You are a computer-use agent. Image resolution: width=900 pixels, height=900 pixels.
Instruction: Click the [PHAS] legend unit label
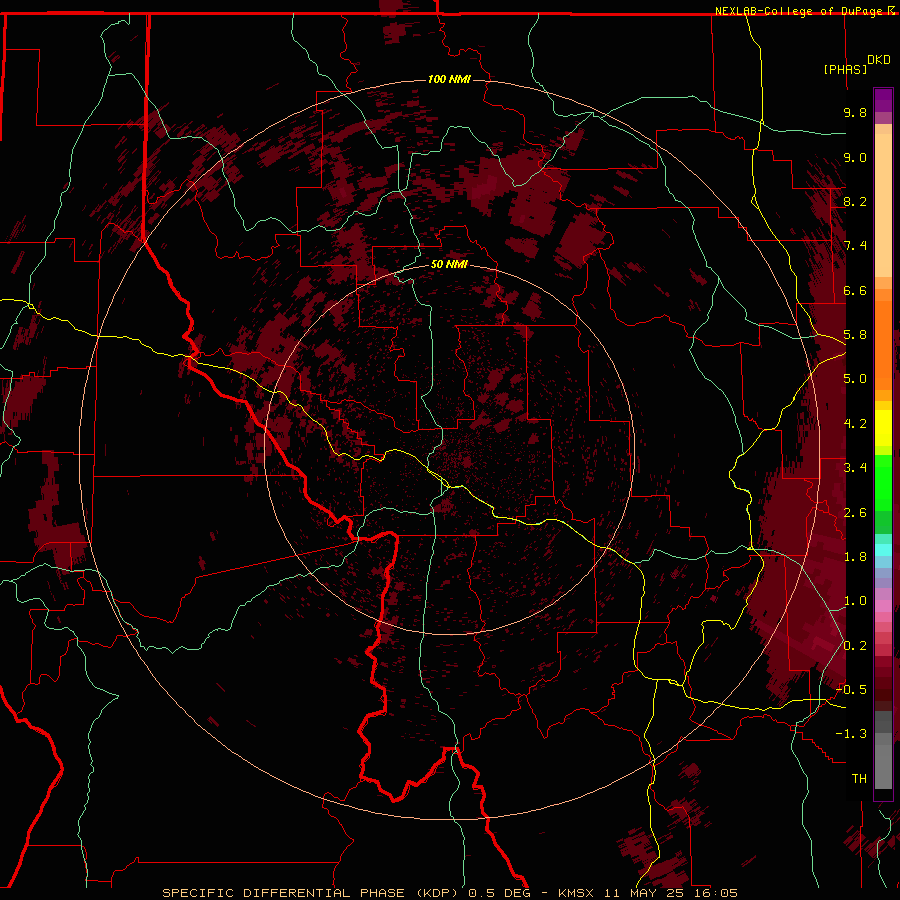click(x=845, y=69)
